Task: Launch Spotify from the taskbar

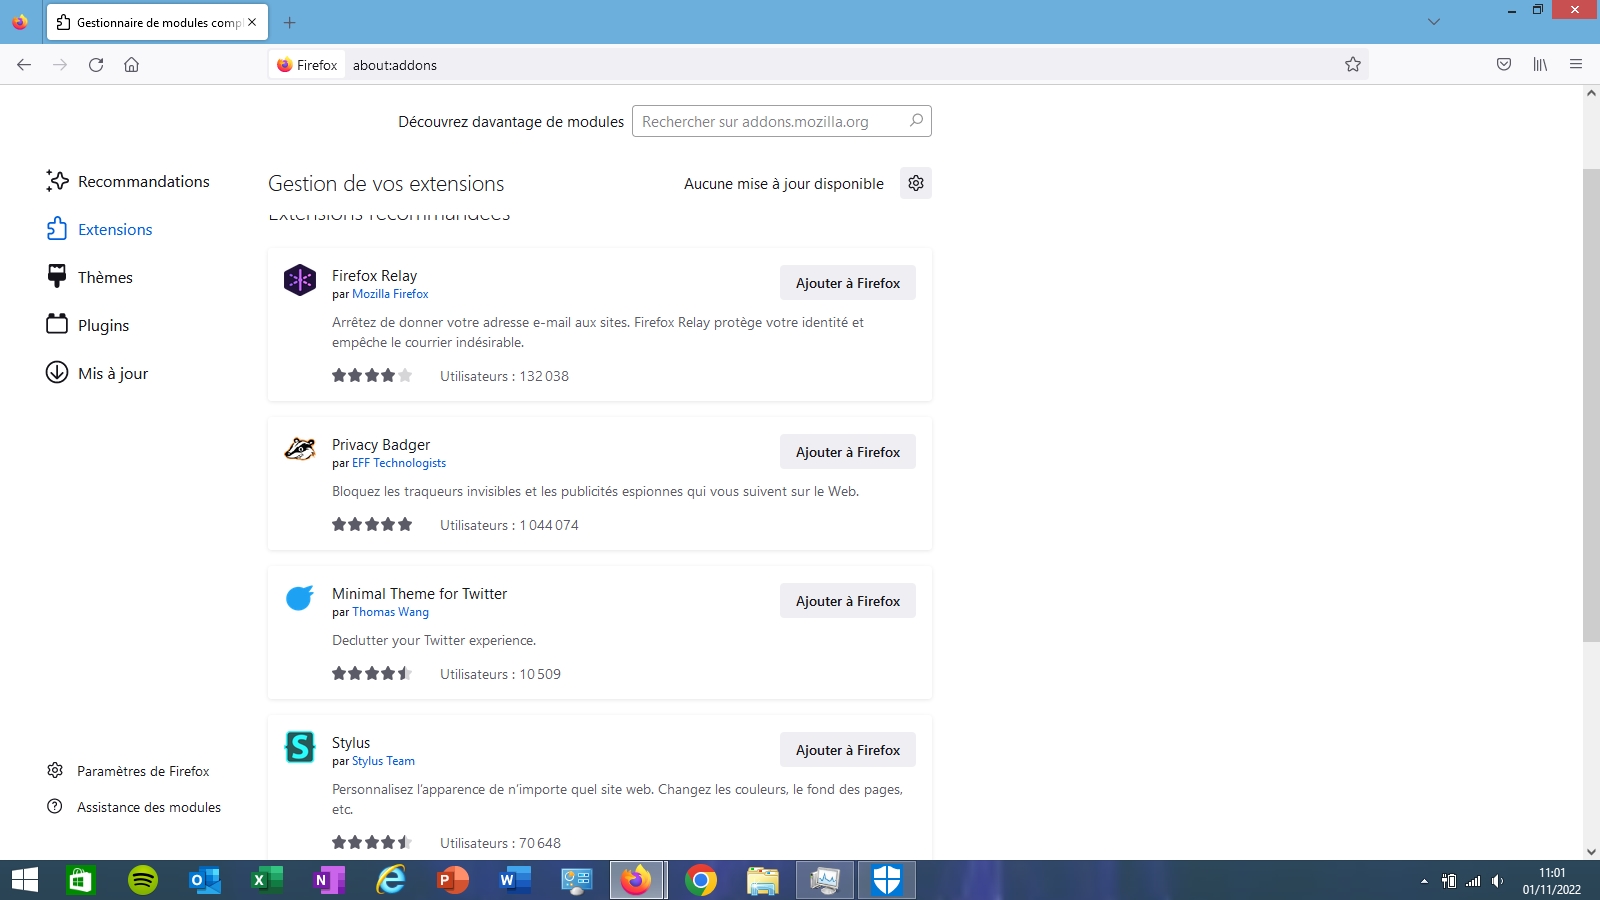Action: pos(143,880)
